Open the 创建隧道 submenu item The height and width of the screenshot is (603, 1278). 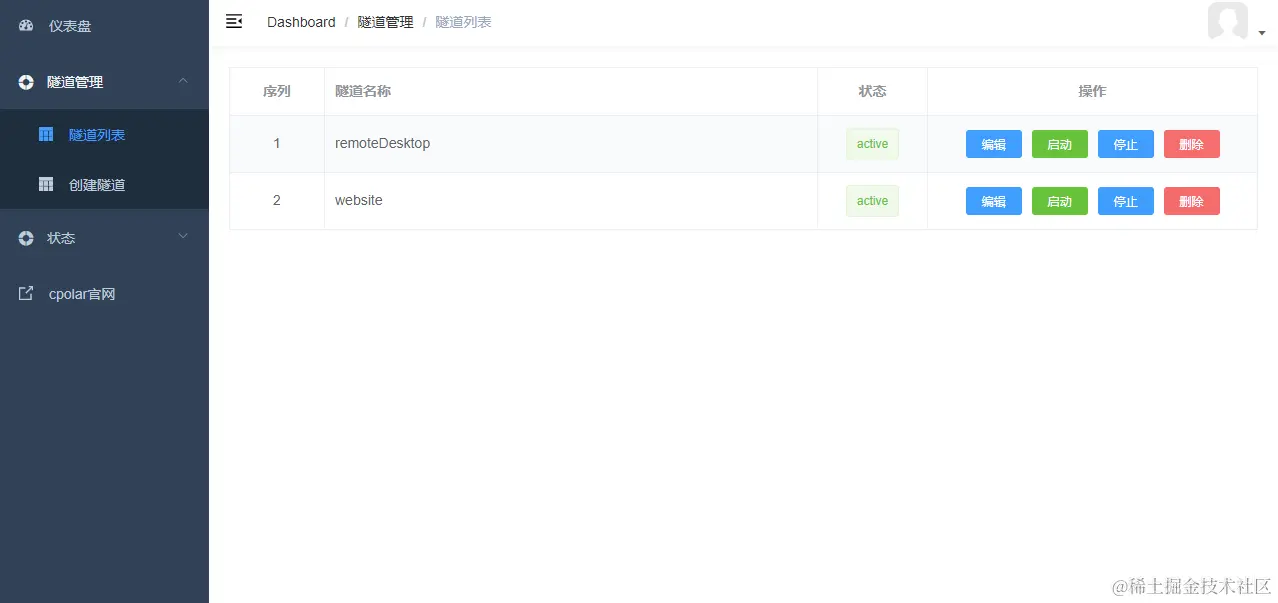(x=104, y=184)
